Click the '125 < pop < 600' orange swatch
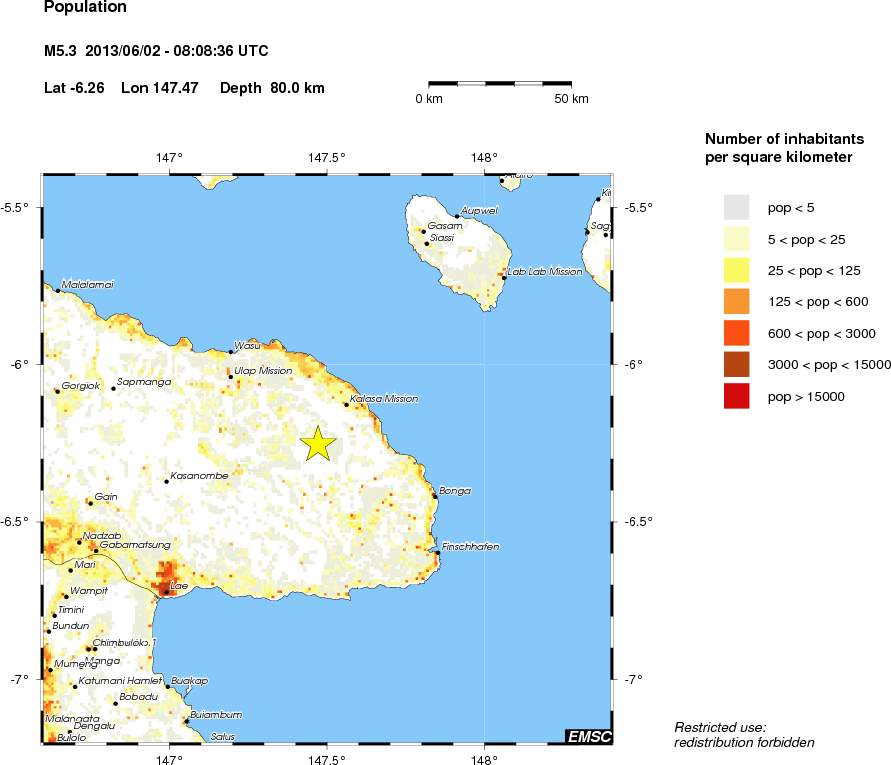 736,302
